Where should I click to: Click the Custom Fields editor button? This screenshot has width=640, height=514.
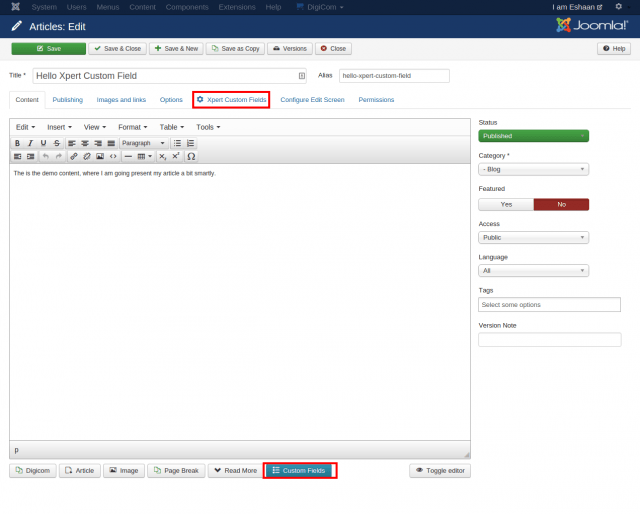pos(300,471)
